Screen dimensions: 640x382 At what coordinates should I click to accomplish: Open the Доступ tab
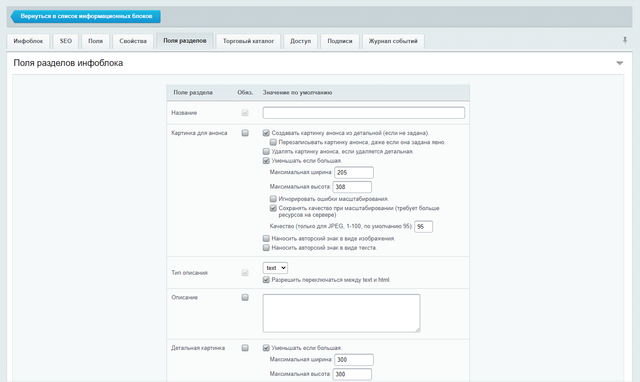(x=300, y=41)
